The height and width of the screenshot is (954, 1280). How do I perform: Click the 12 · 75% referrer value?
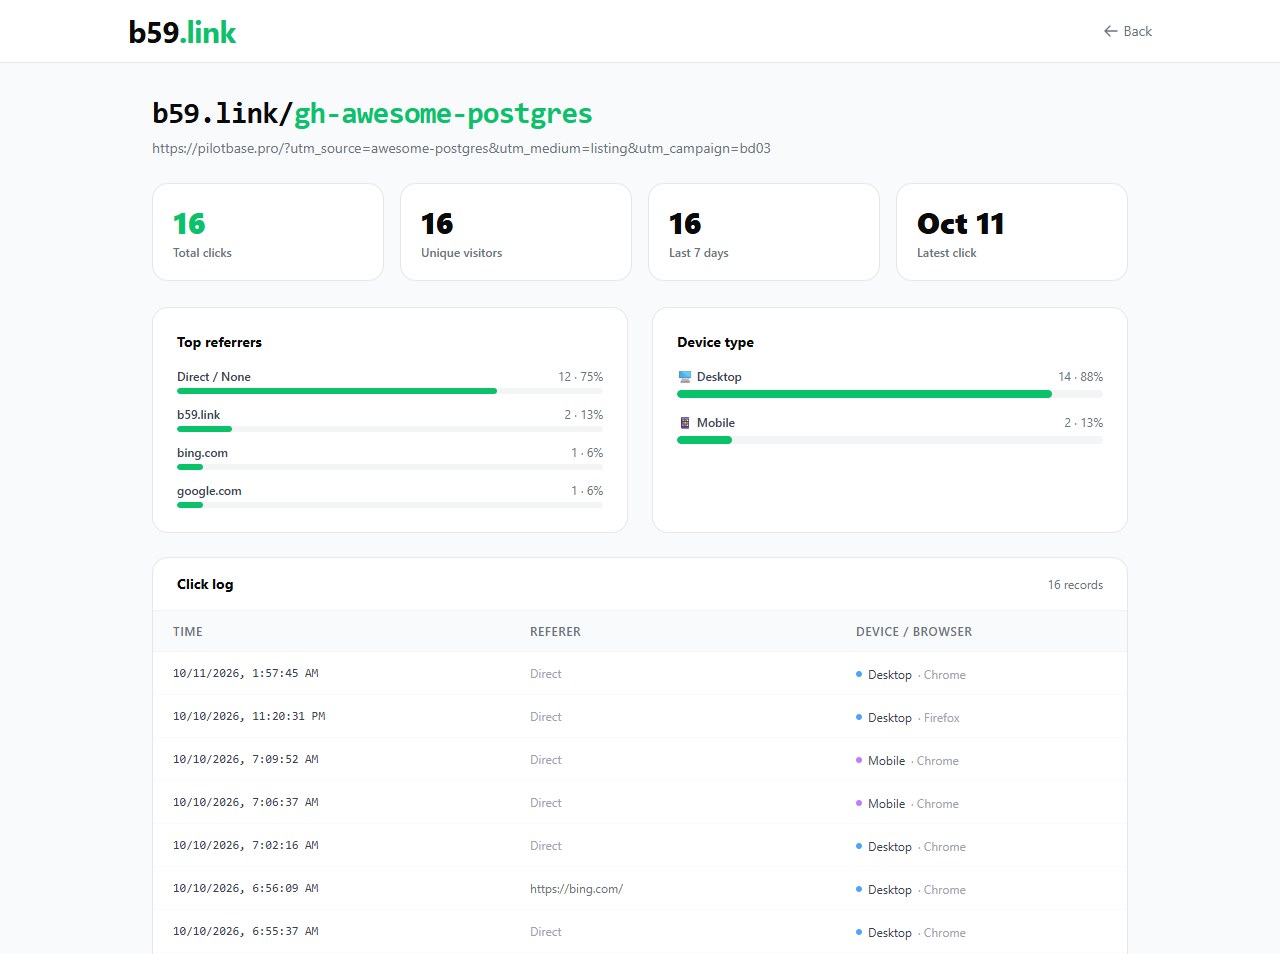tap(580, 377)
